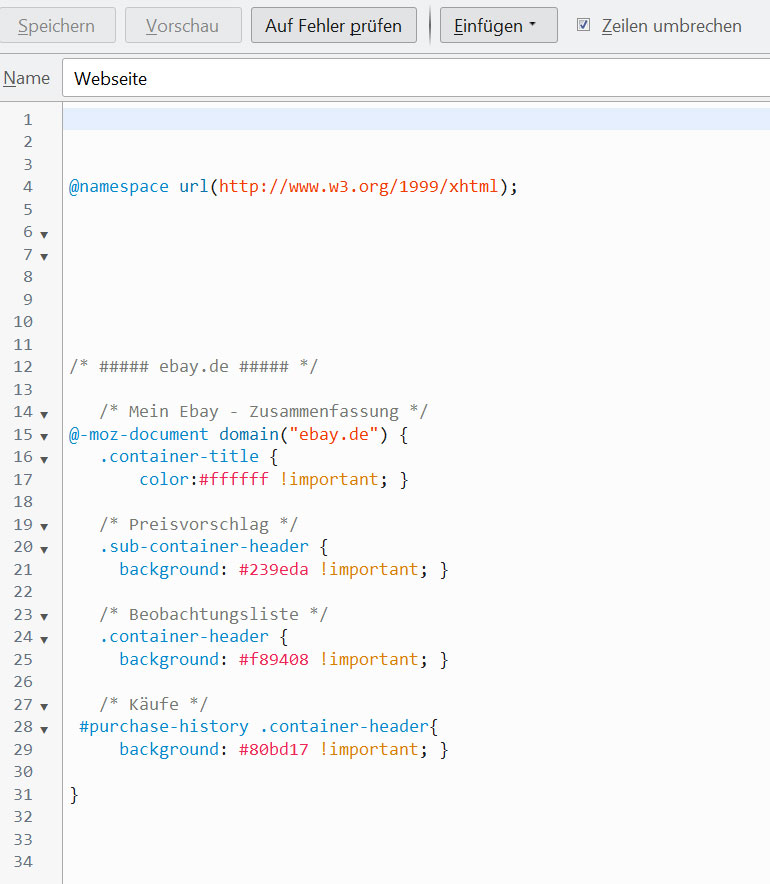Click the #239eda color value
The height and width of the screenshot is (884, 770).
(x=273, y=570)
